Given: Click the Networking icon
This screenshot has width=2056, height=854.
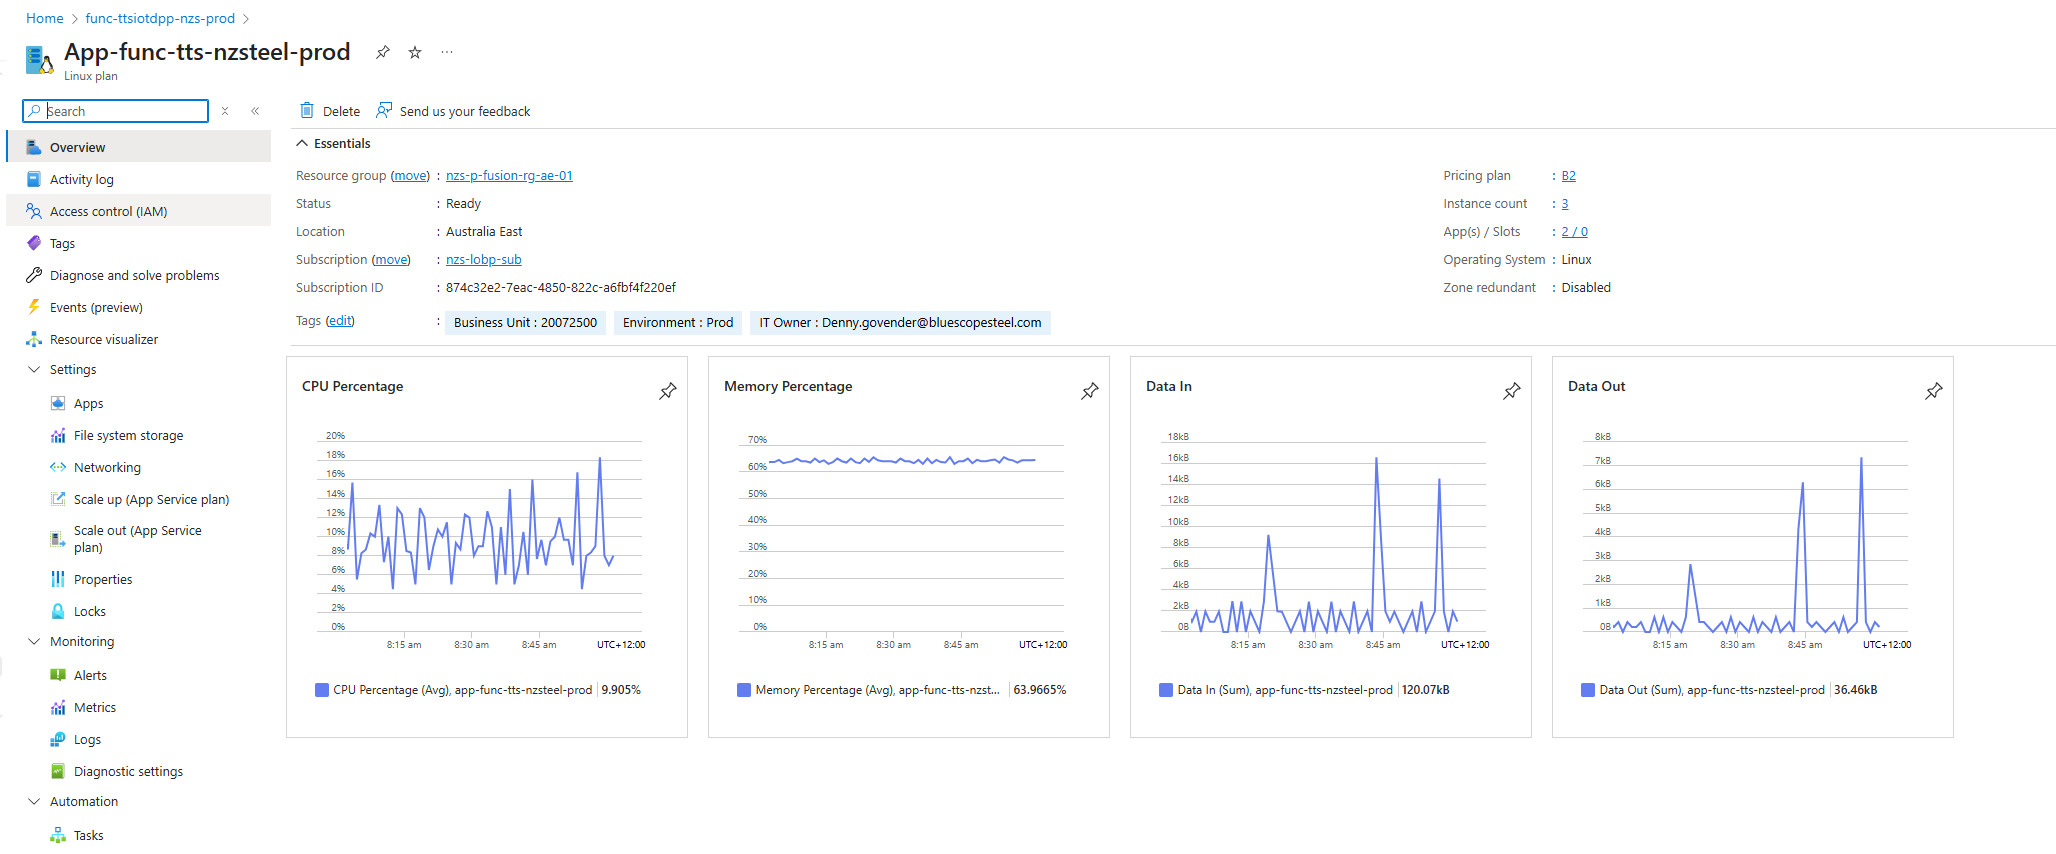Looking at the screenshot, I should point(58,467).
